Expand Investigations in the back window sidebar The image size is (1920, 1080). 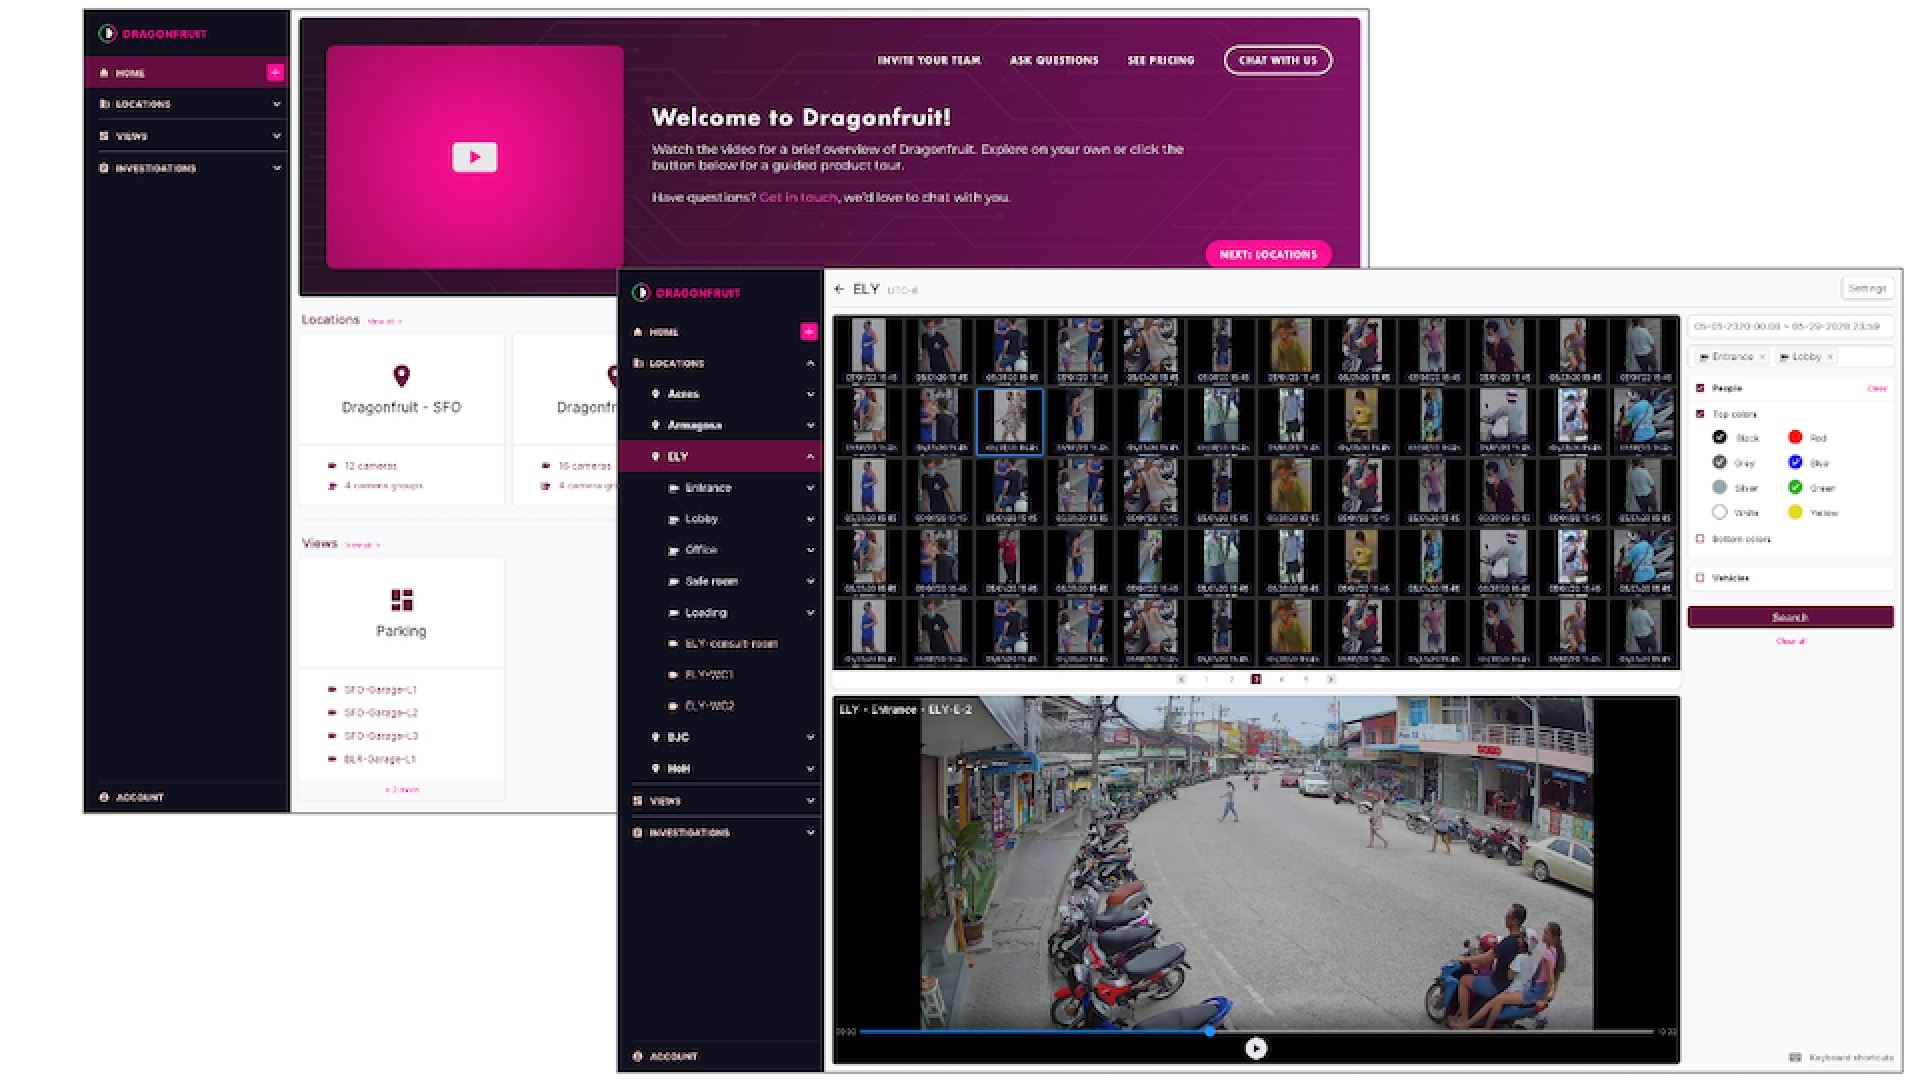[277, 168]
